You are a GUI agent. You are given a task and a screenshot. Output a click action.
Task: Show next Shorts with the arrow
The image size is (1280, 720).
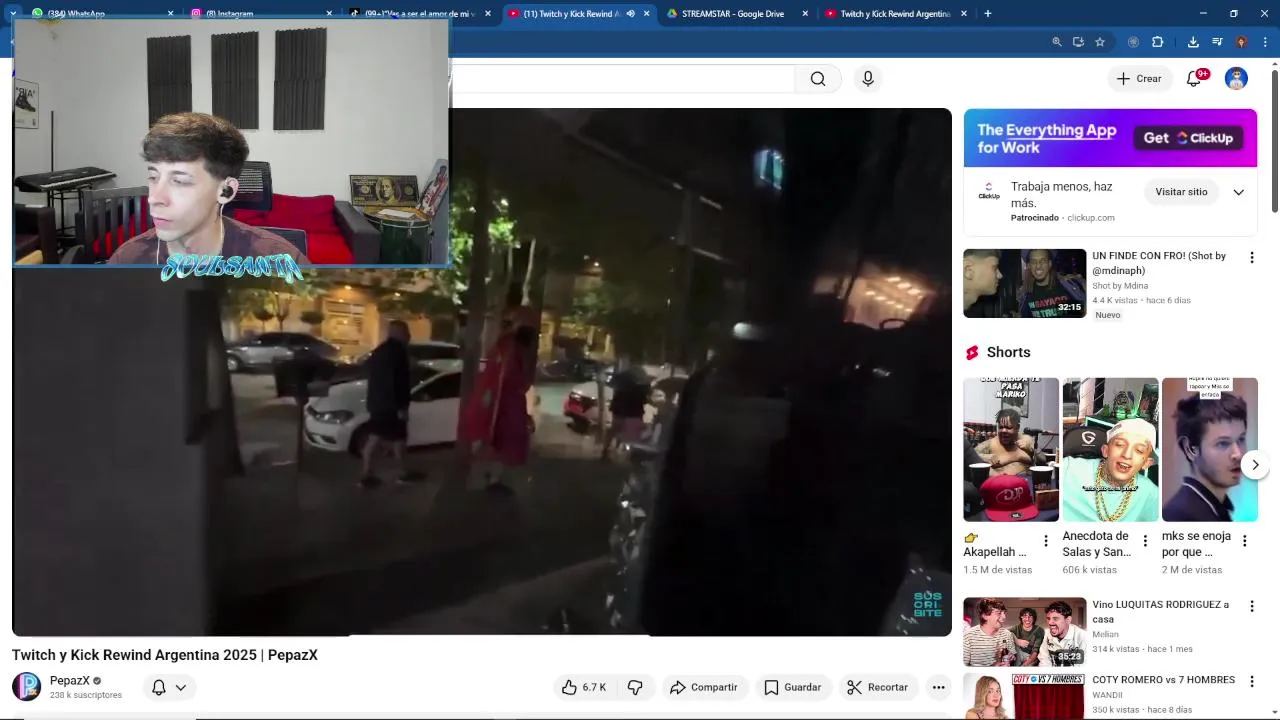coord(1255,465)
